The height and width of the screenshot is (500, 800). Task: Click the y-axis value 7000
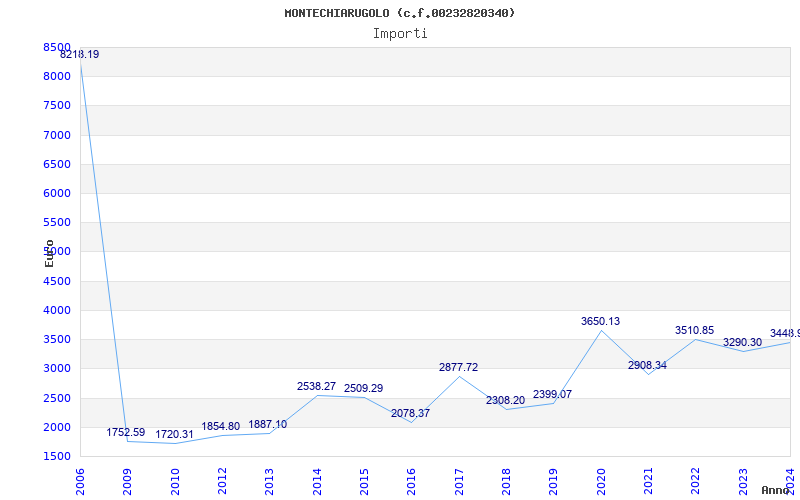point(57,135)
